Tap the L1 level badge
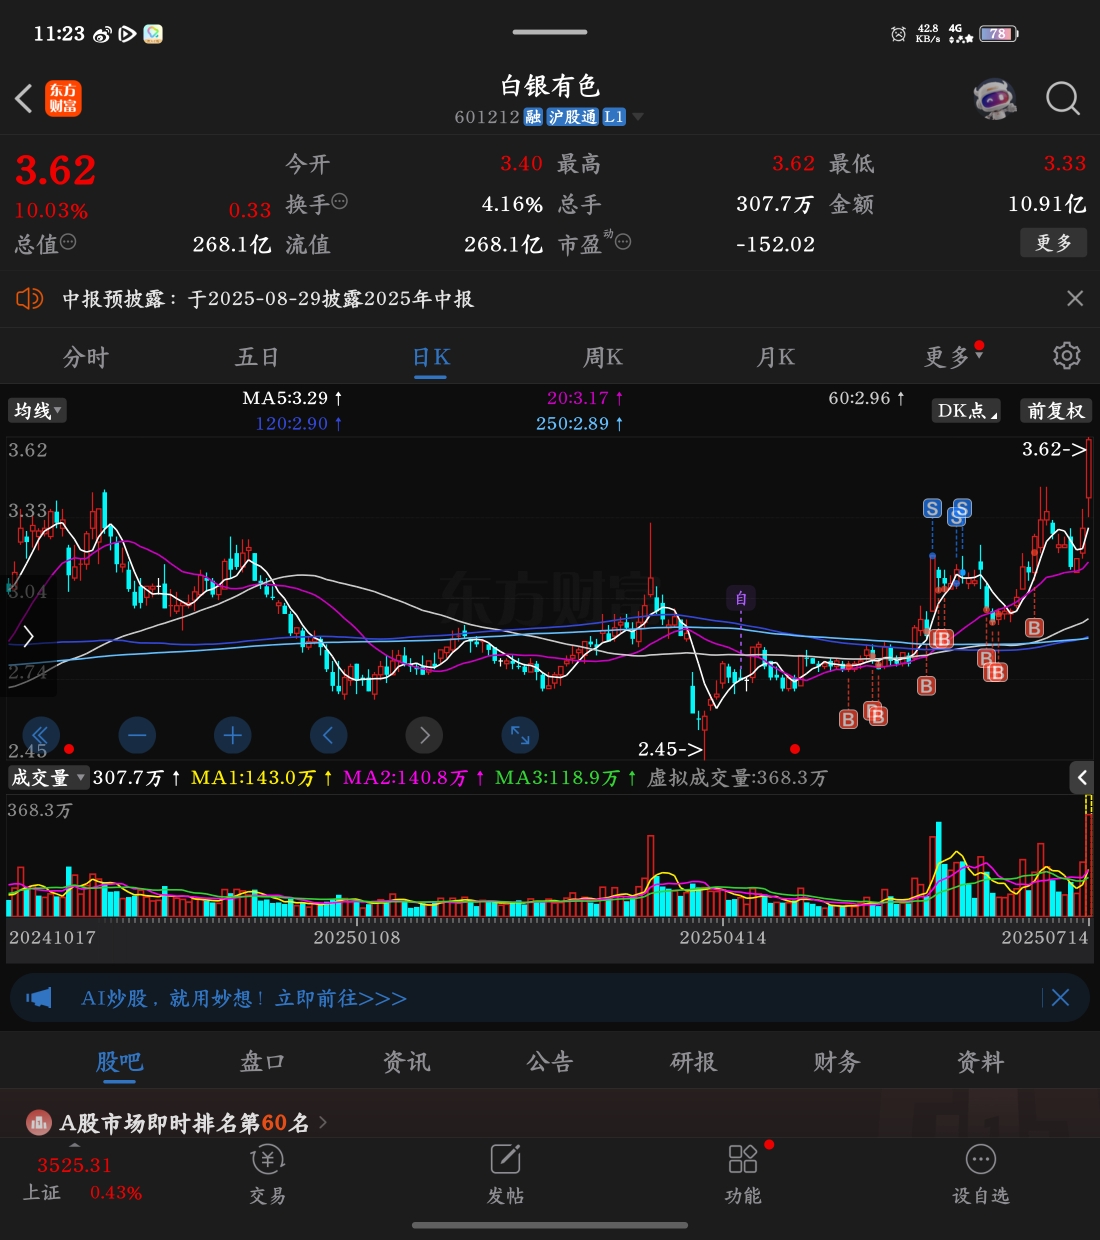The width and height of the screenshot is (1100, 1240). pos(614,117)
